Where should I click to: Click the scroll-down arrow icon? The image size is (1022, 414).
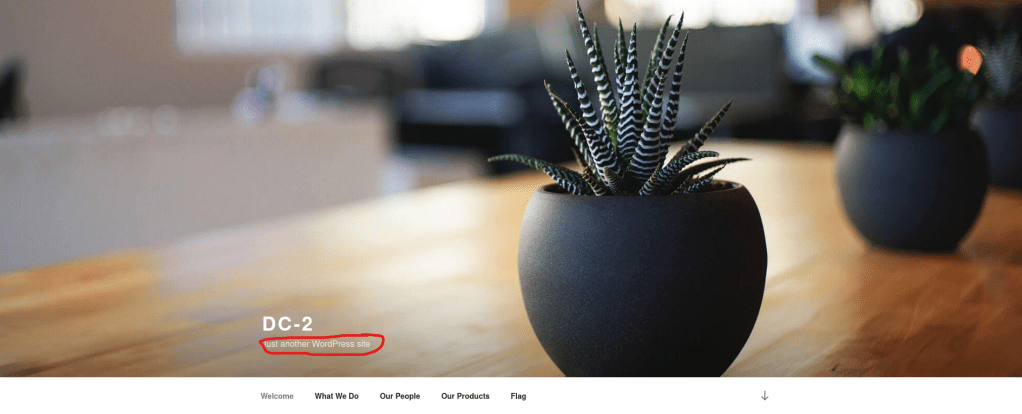click(765, 396)
